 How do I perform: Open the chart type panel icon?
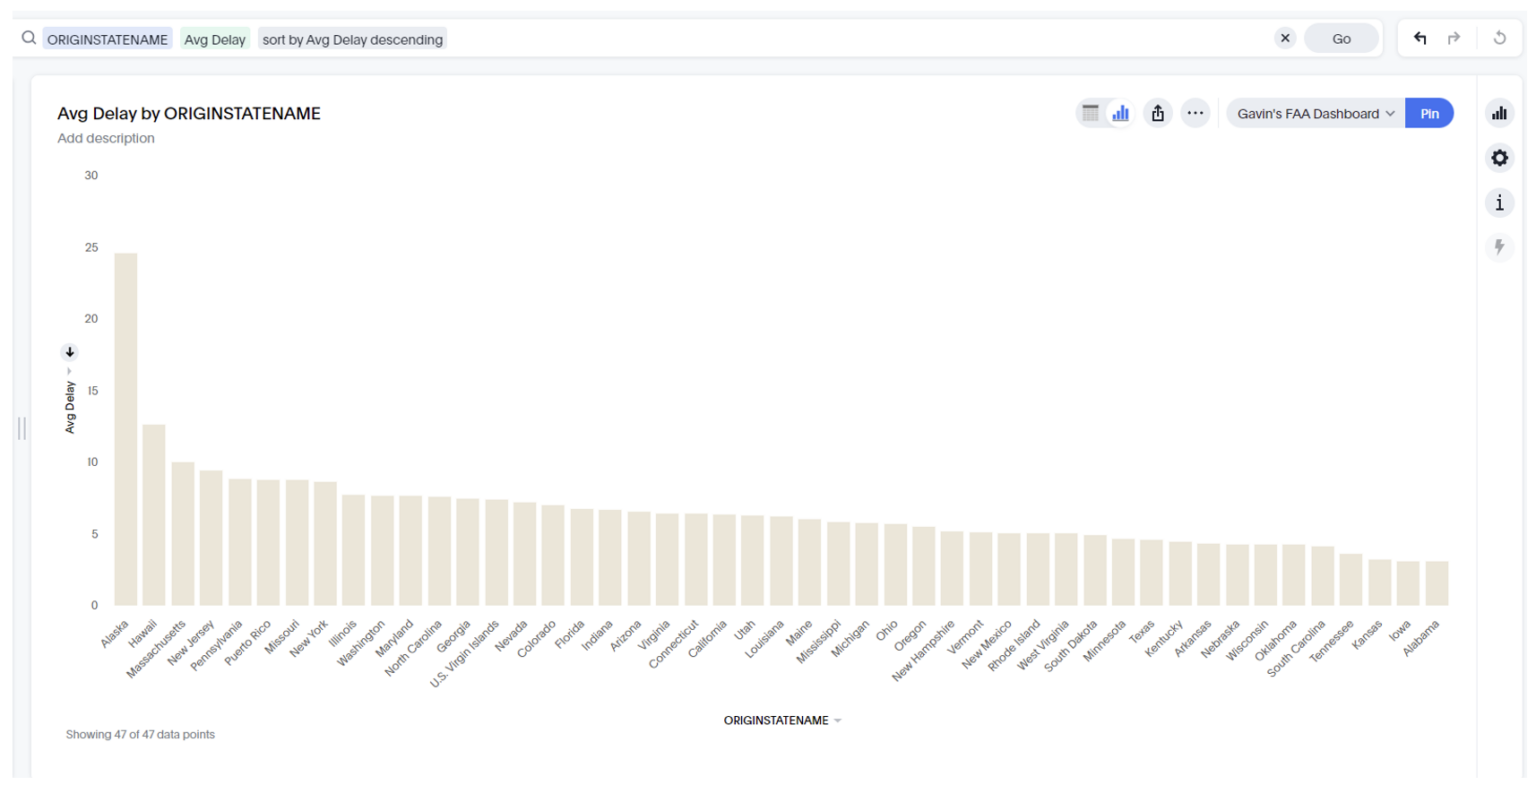pyautogui.click(x=1499, y=113)
